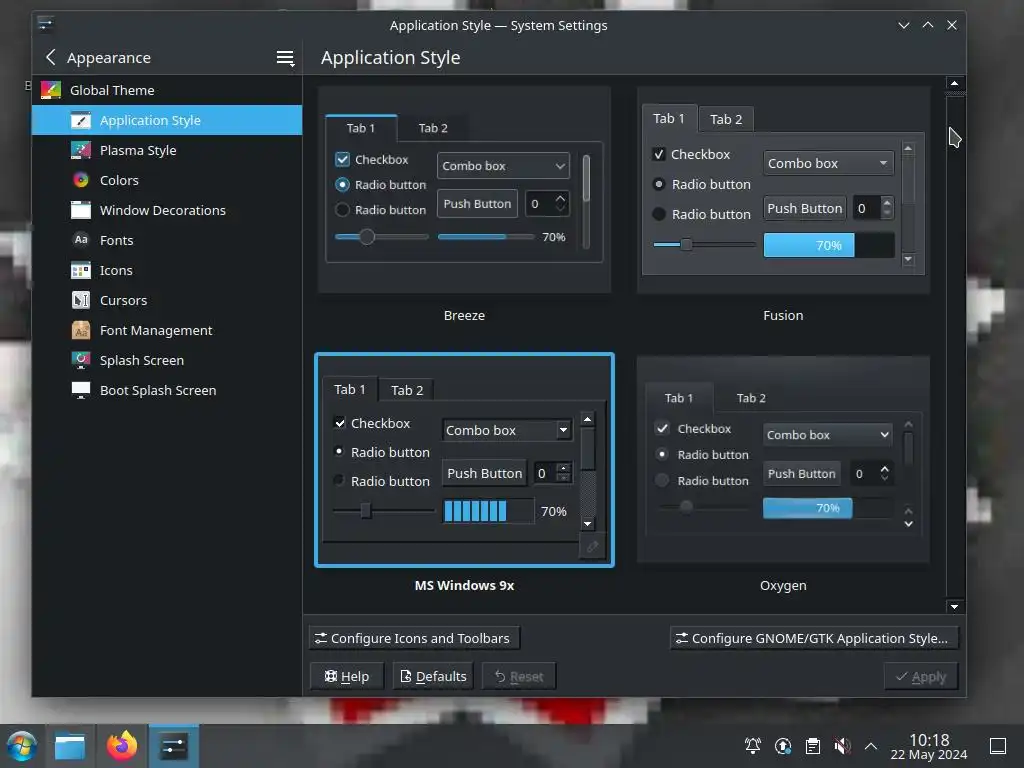Viewport: 1024px width, 768px height.
Task: Click the Apply button
Action: pyautogui.click(x=921, y=677)
